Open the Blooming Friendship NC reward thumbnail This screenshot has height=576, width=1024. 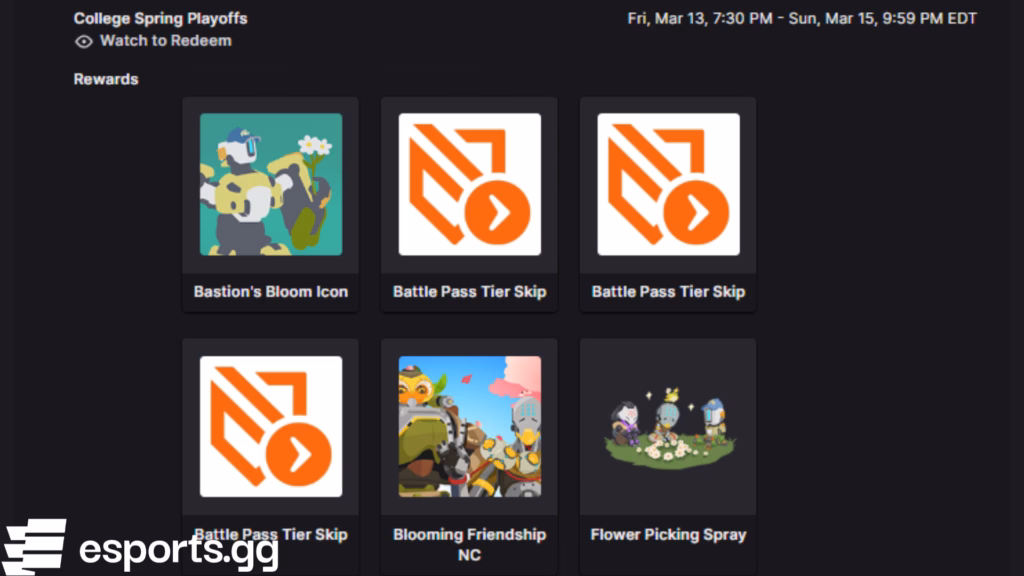point(468,427)
